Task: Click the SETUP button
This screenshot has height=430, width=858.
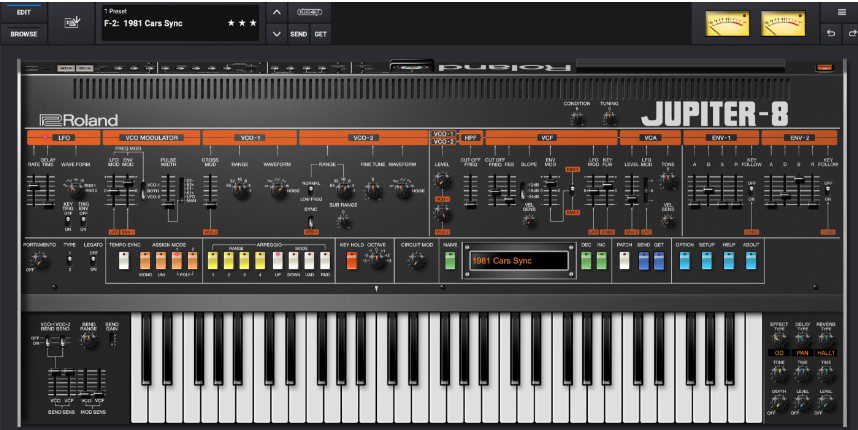Action: coord(707,261)
